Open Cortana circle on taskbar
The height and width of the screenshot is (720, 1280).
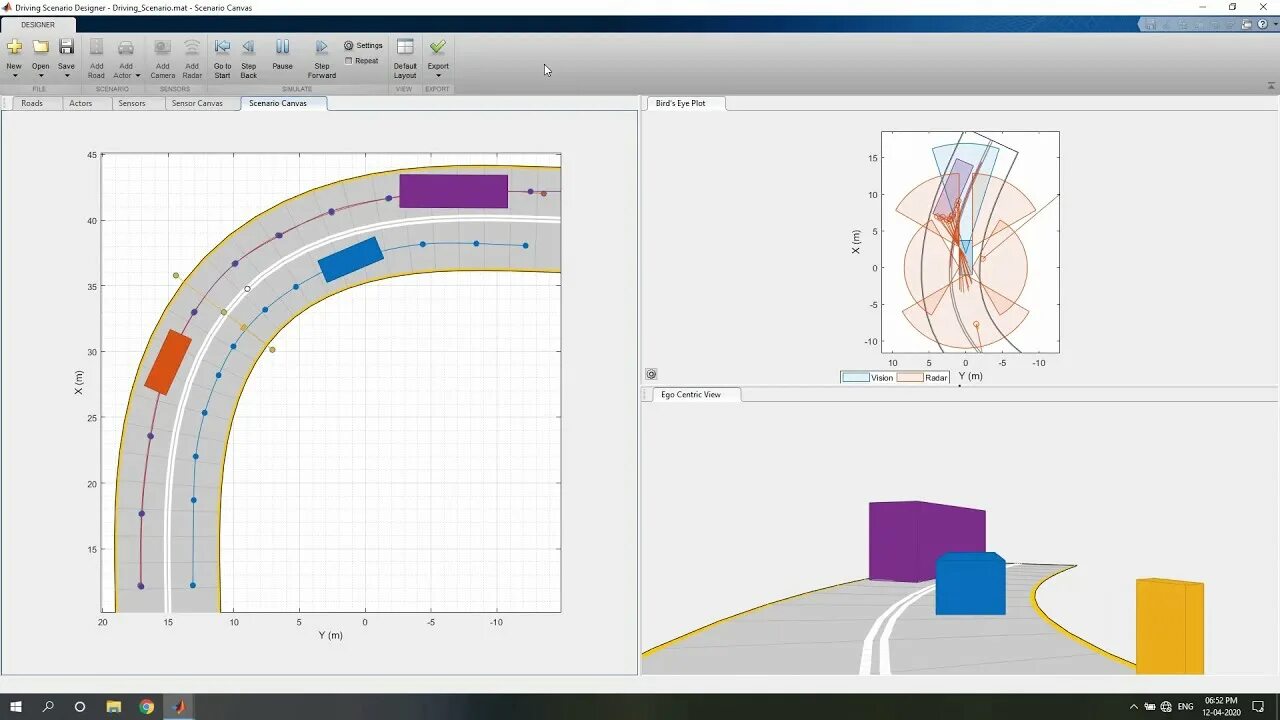(x=80, y=707)
